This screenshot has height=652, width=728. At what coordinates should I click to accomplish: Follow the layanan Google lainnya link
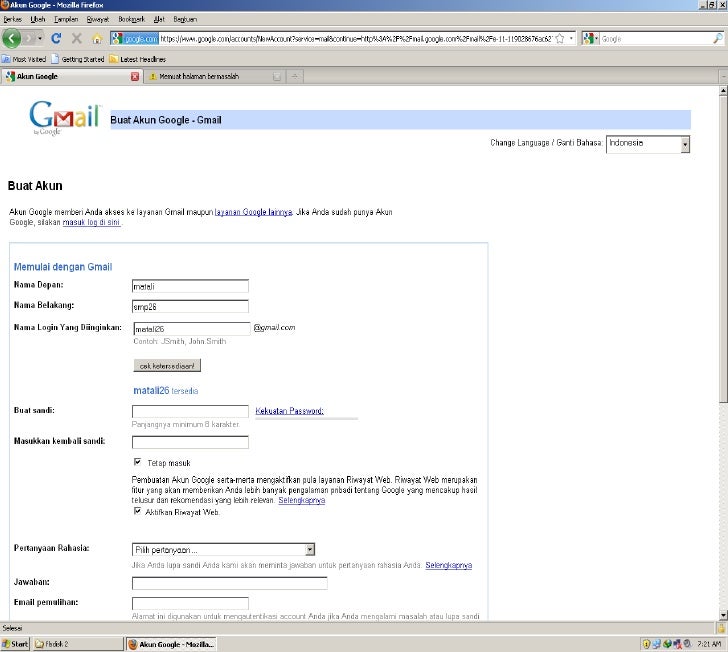(x=254, y=212)
